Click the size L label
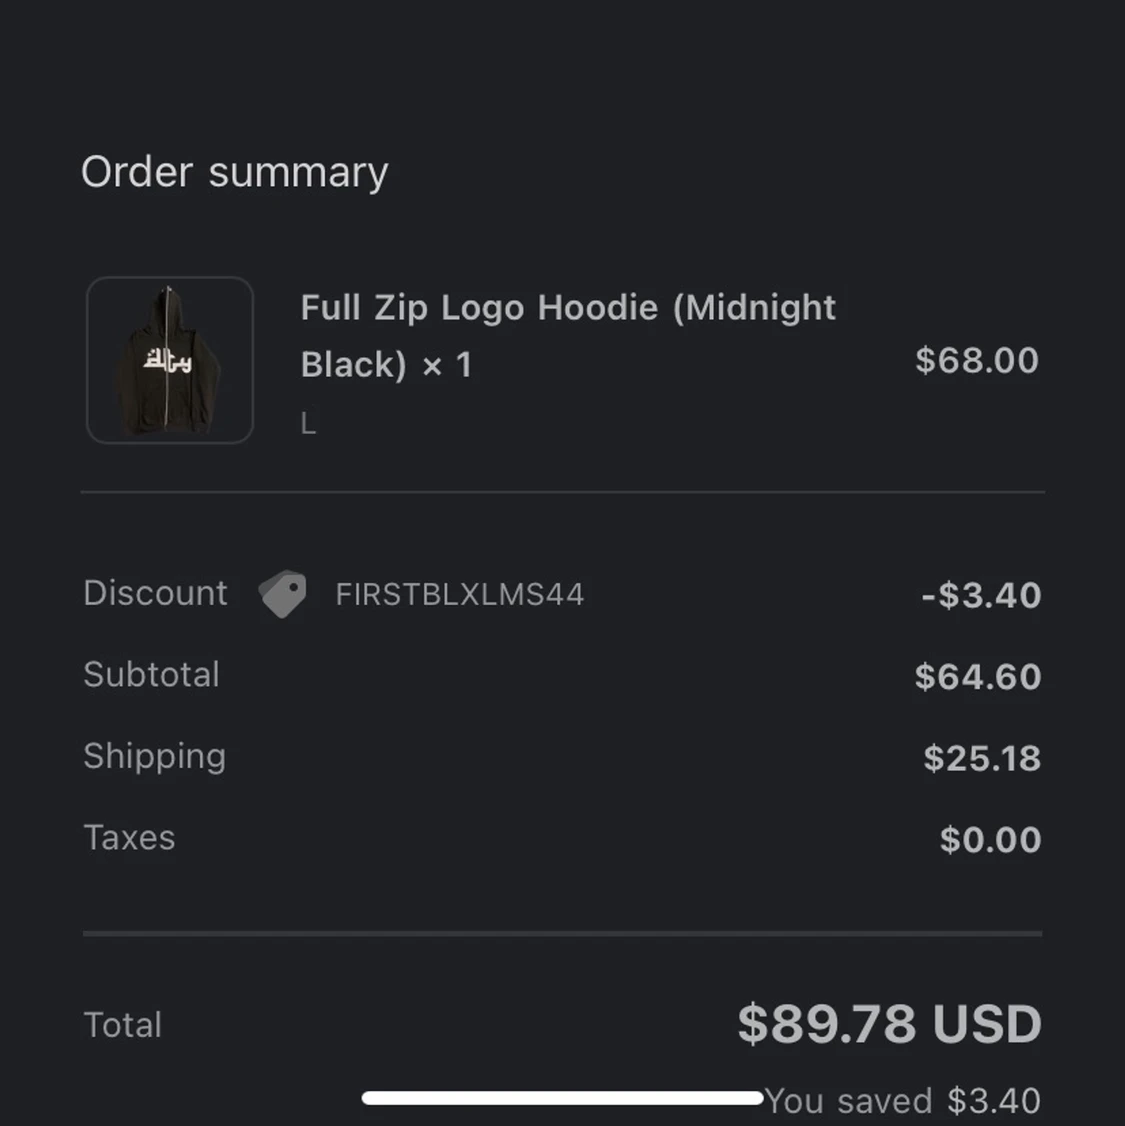 click(308, 424)
